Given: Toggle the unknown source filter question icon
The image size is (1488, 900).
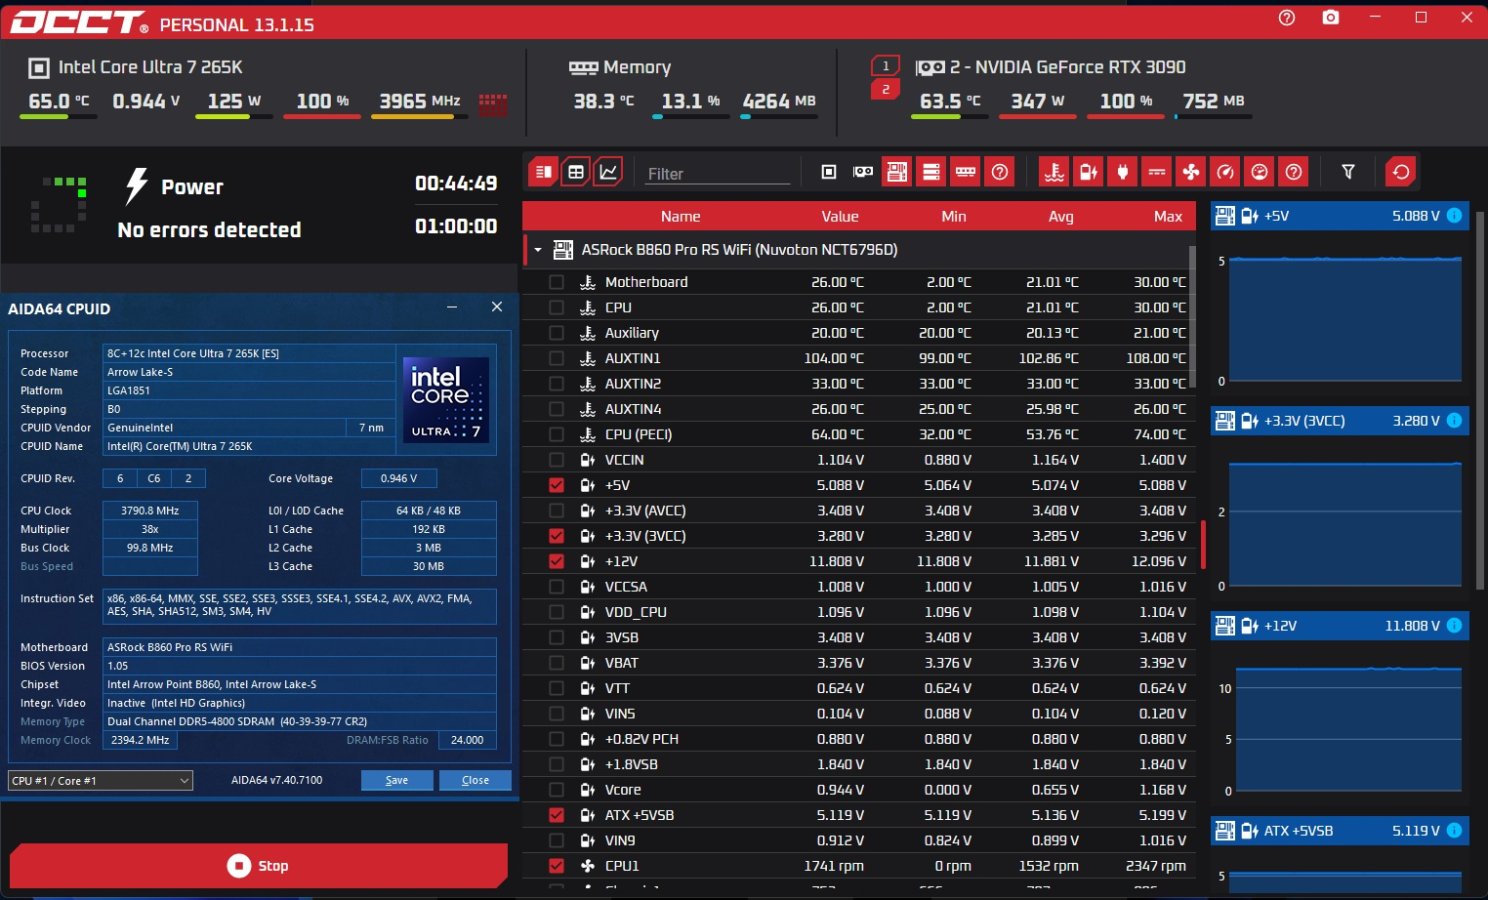Looking at the screenshot, I should pos(999,172).
